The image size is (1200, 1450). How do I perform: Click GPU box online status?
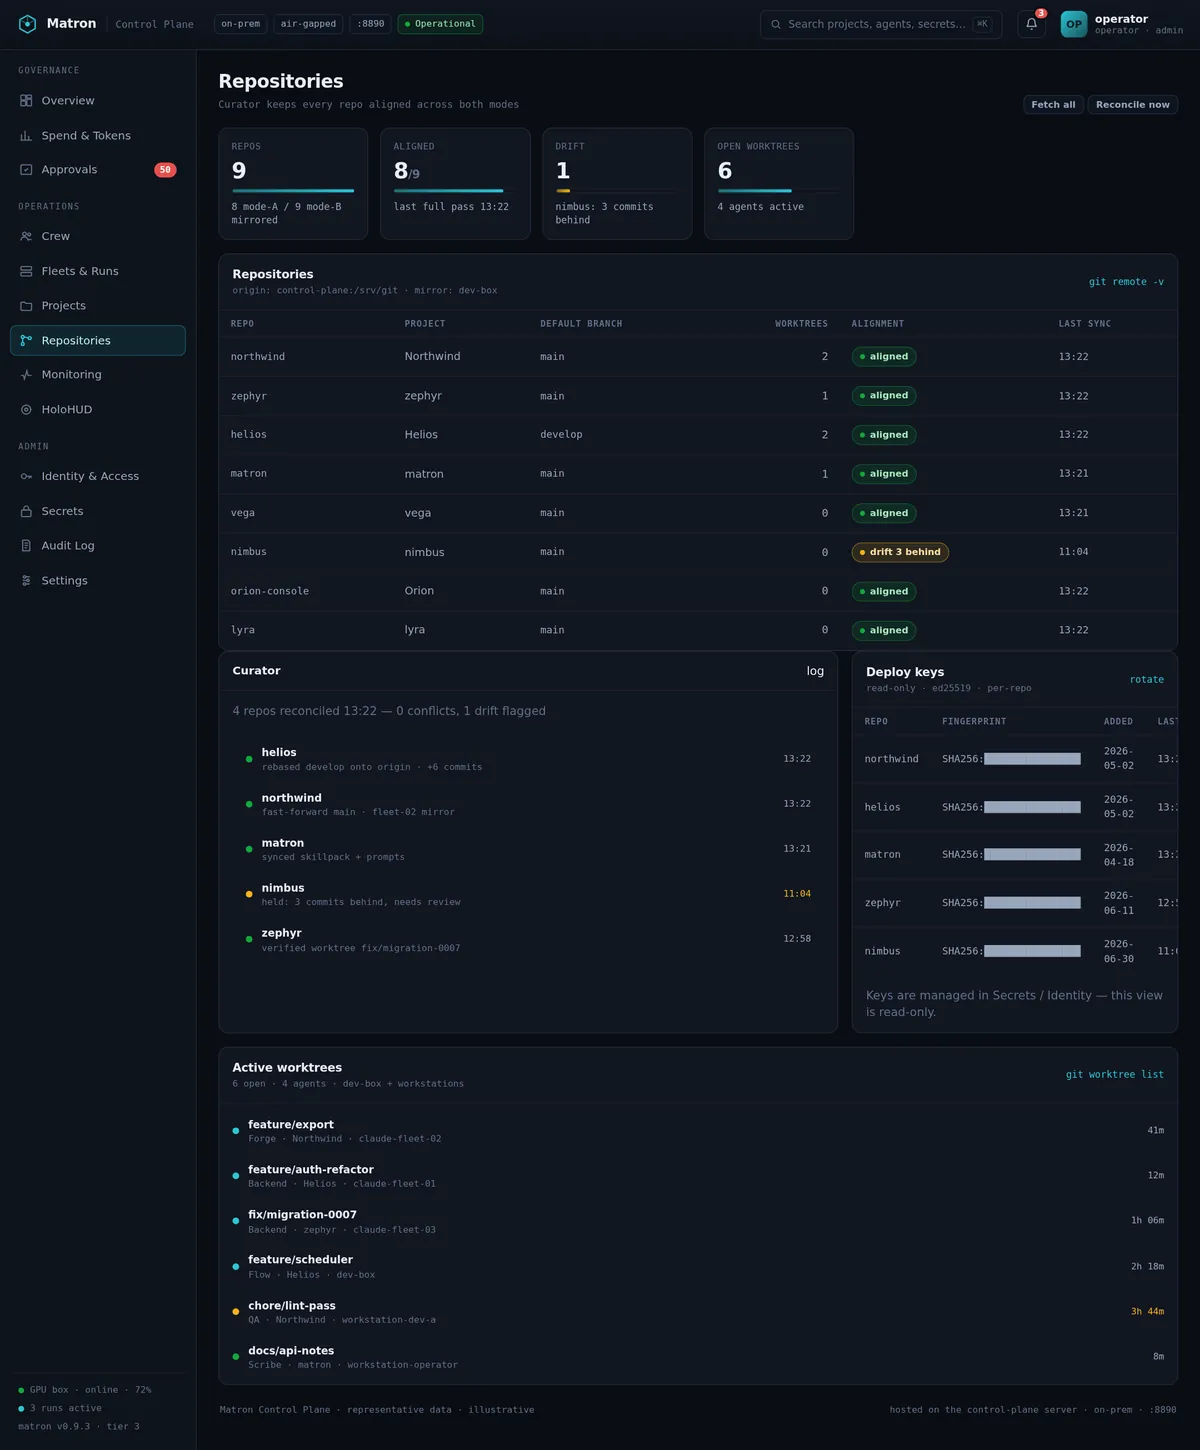[x=85, y=1390]
